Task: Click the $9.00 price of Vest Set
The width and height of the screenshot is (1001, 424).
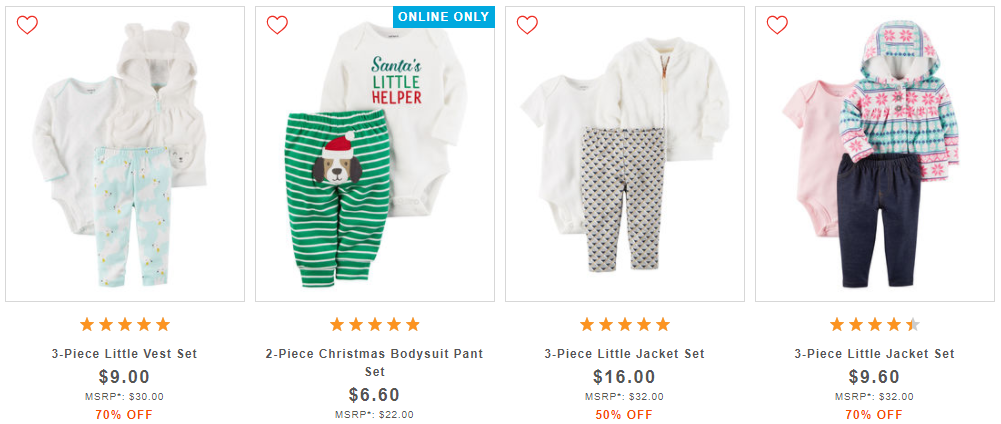Action: click(125, 377)
